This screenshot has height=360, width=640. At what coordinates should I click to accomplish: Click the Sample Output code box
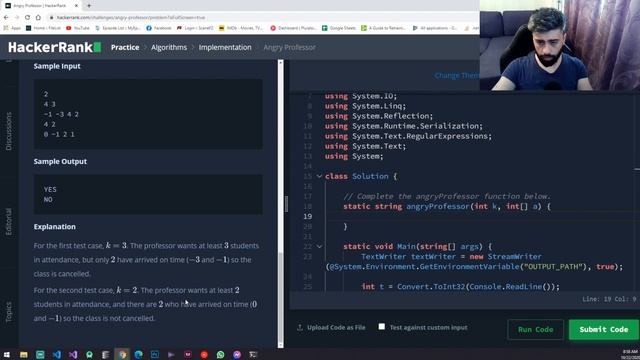(x=148, y=194)
